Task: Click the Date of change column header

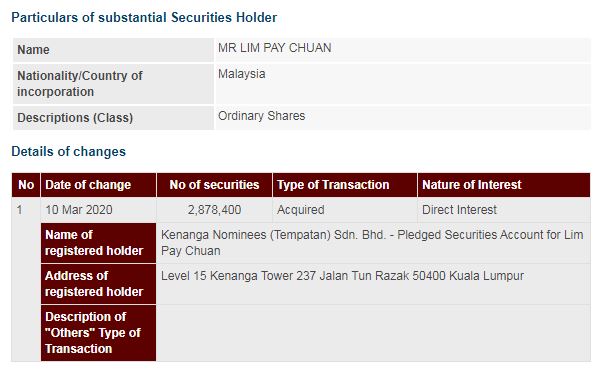Action: tap(99, 185)
